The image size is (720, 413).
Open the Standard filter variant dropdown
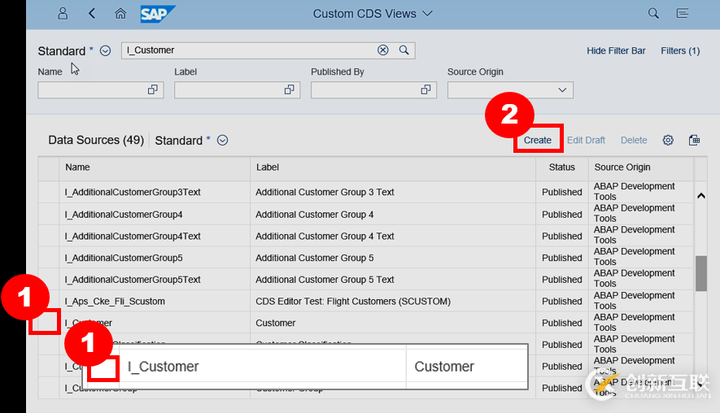[105, 51]
